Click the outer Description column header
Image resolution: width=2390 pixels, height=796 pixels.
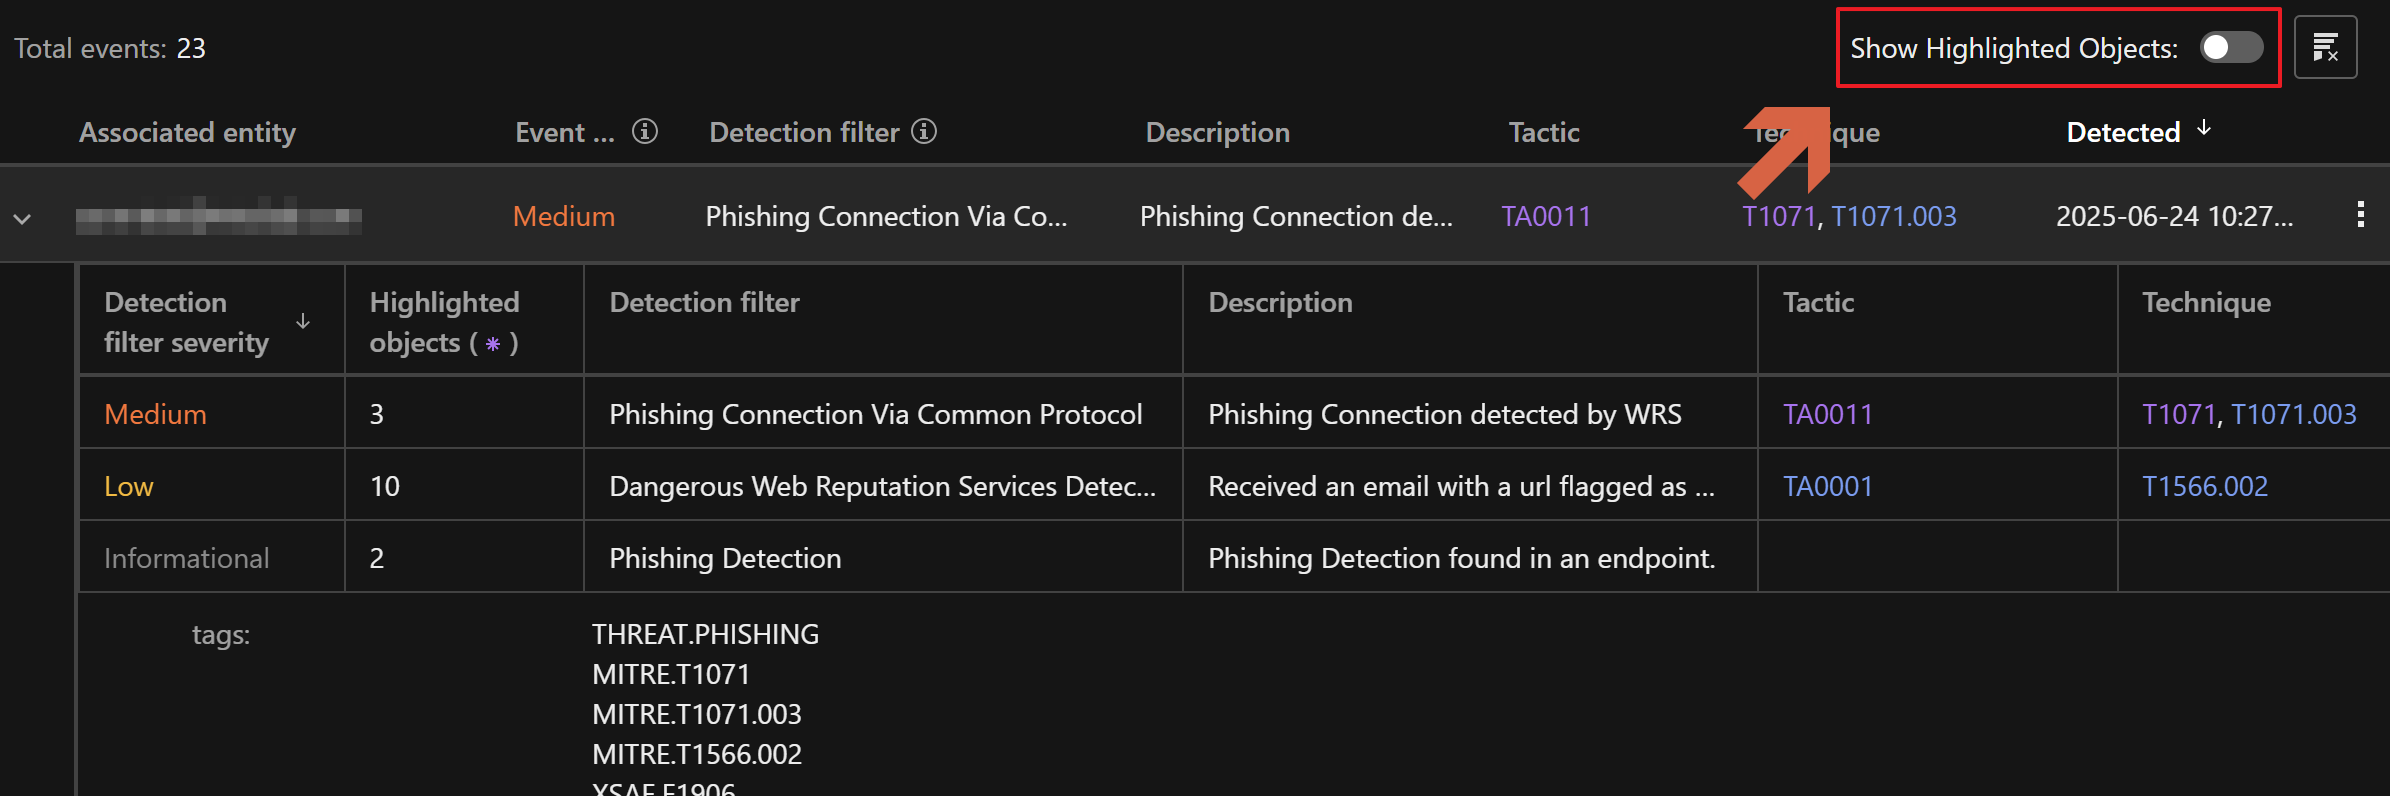tap(1217, 133)
